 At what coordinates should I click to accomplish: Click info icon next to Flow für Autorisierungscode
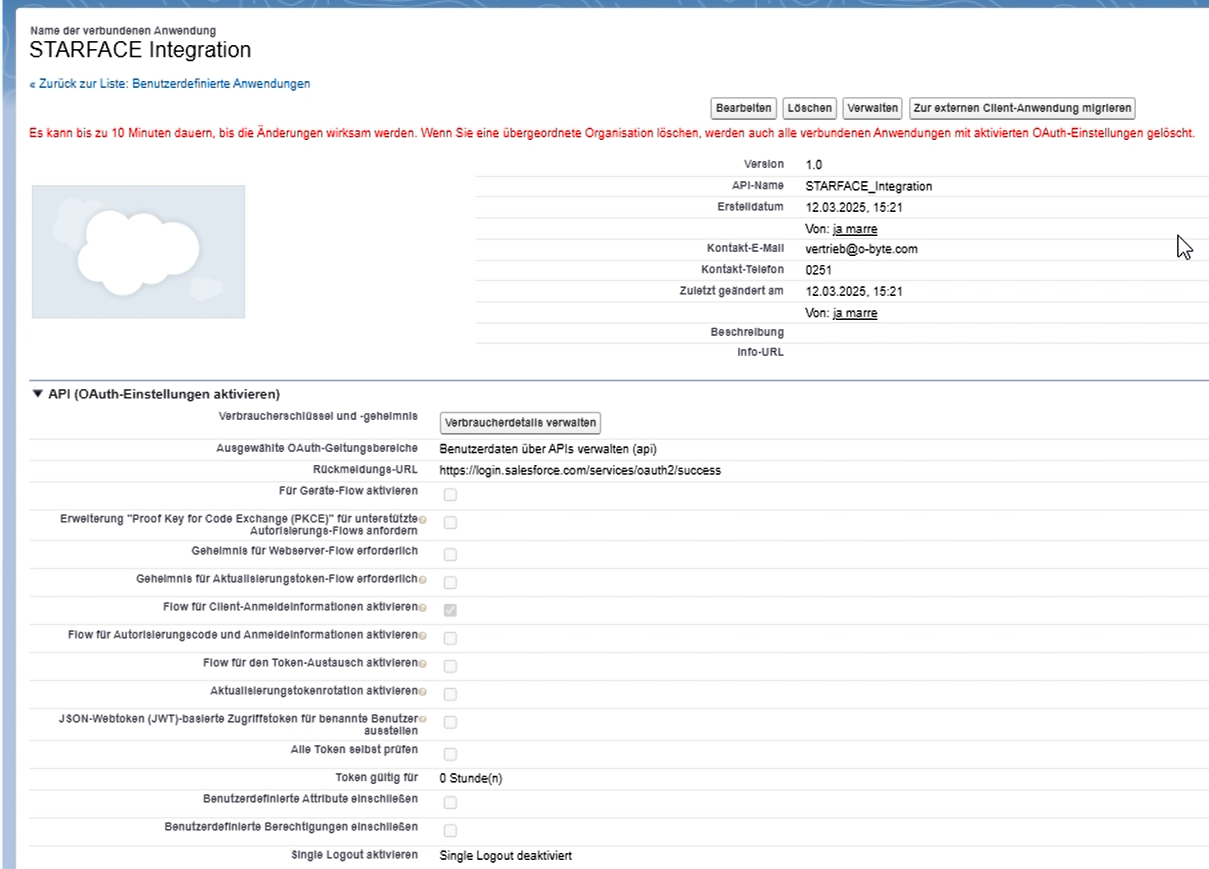pos(423,636)
